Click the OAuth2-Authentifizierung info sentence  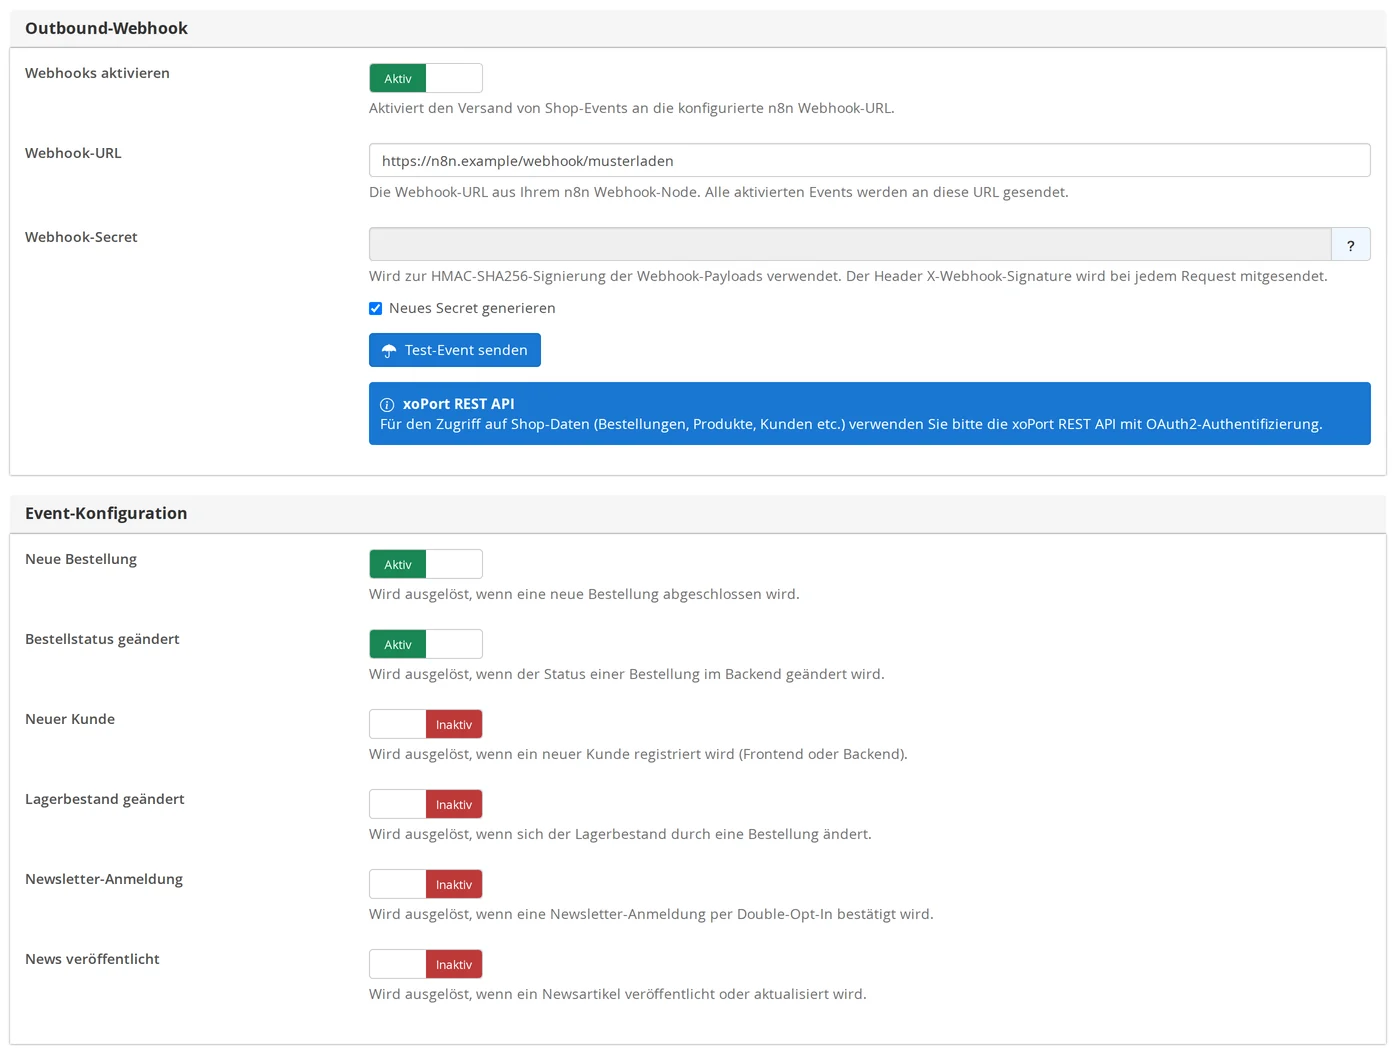pyautogui.click(x=851, y=424)
